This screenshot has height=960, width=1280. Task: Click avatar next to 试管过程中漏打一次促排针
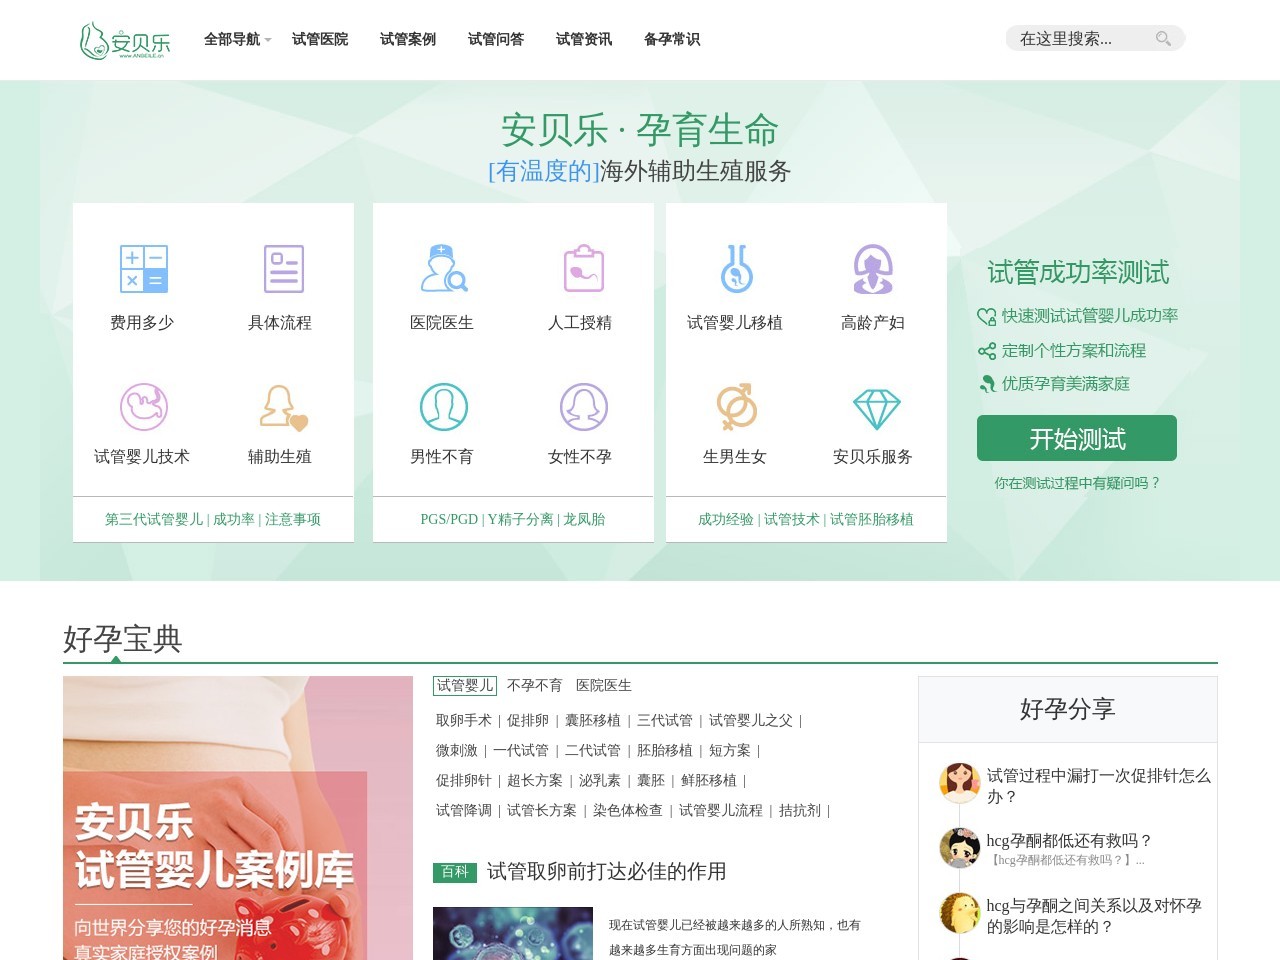coord(960,783)
